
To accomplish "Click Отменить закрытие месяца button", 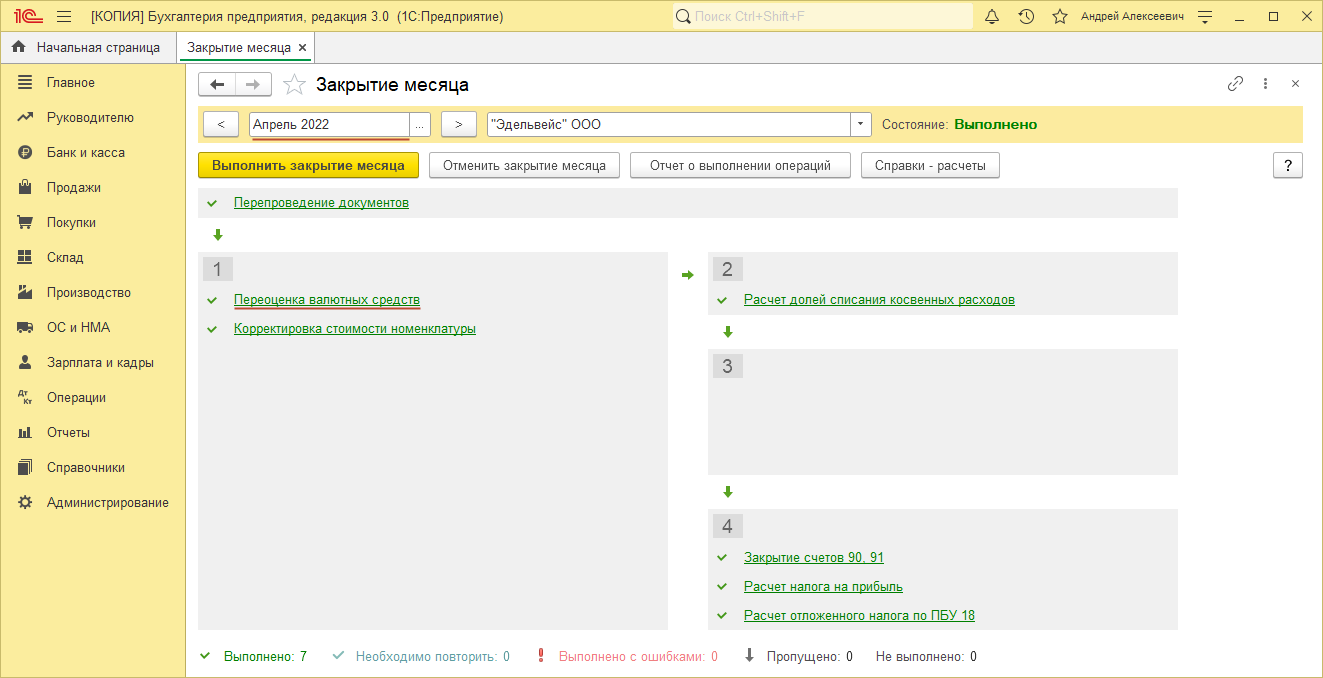I will point(524,165).
